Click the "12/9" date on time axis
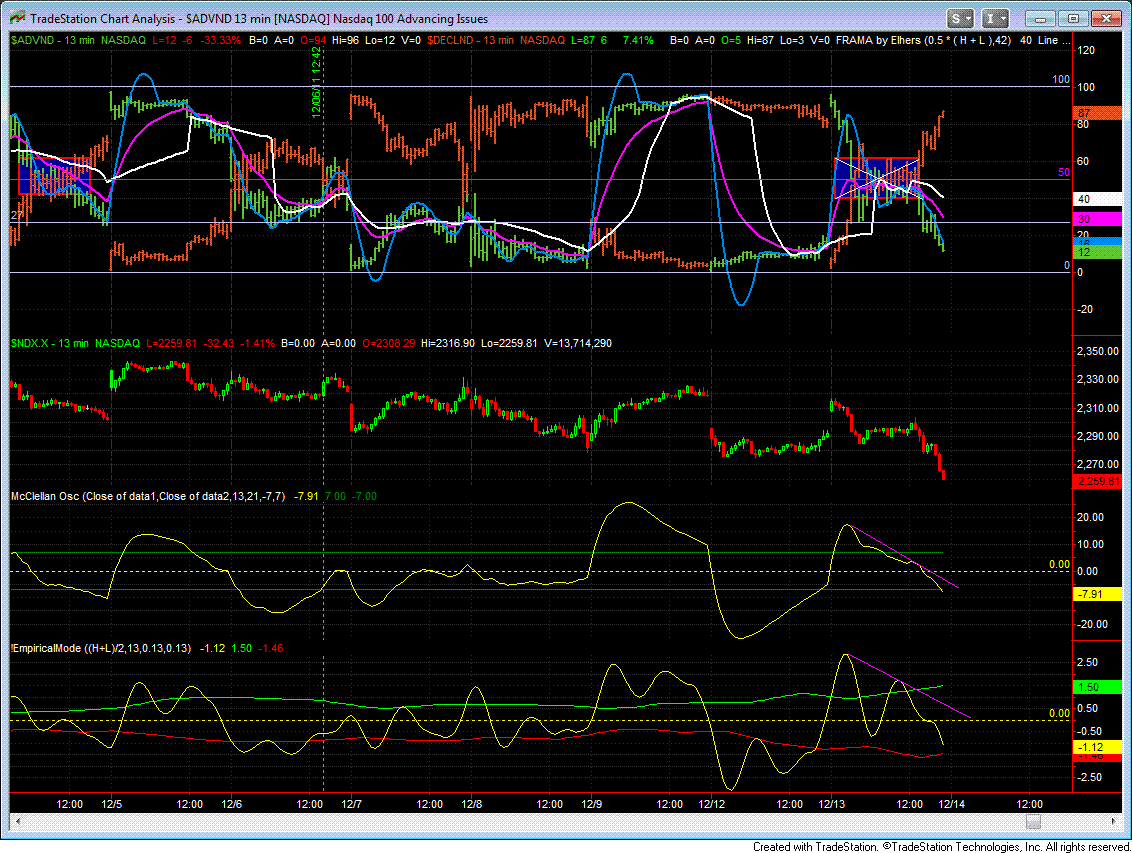The width and height of the screenshot is (1132, 853). click(x=591, y=804)
